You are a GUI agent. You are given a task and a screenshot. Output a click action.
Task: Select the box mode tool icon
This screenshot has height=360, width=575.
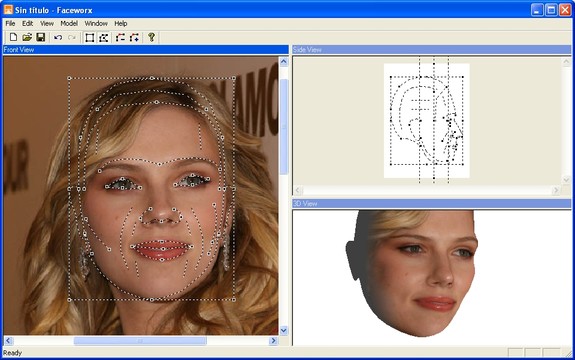[x=89, y=37]
